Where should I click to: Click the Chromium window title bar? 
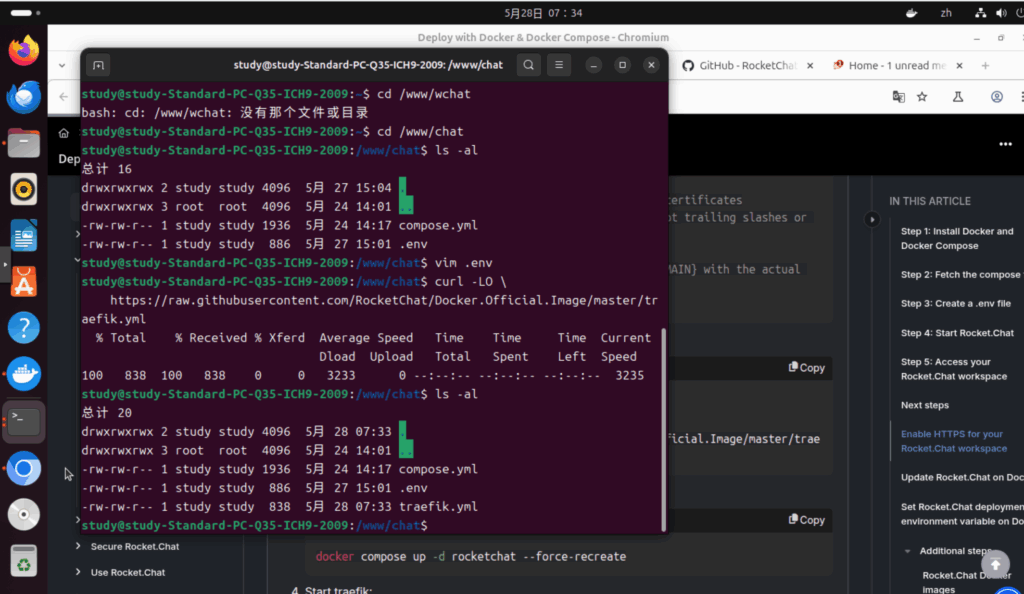(x=543, y=37)
